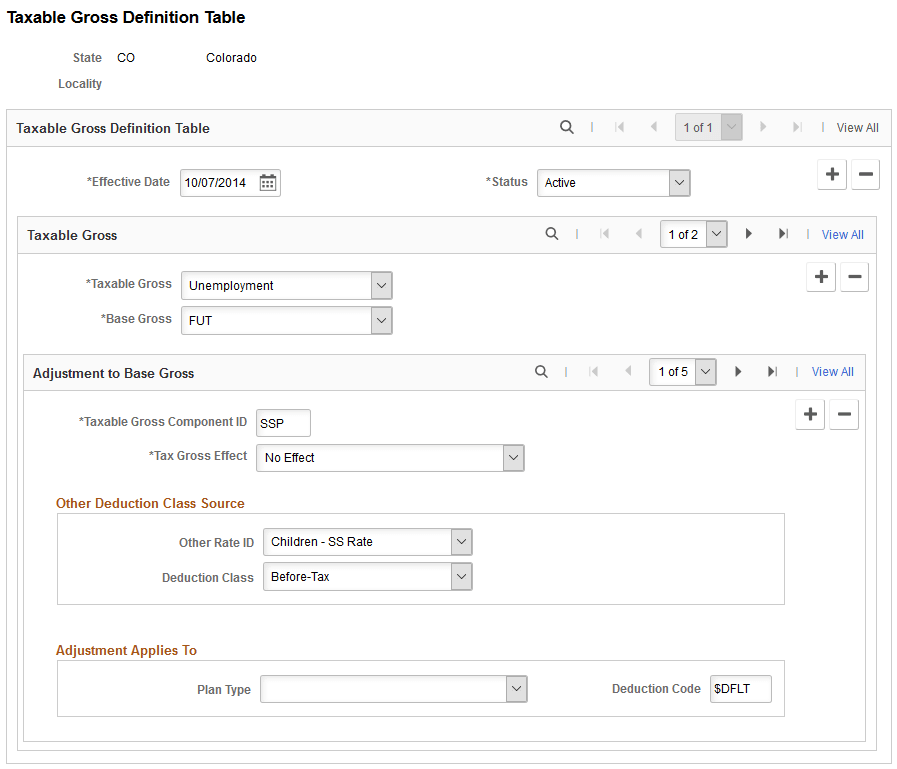Add a new Taxable Gross row

[820, 277]
